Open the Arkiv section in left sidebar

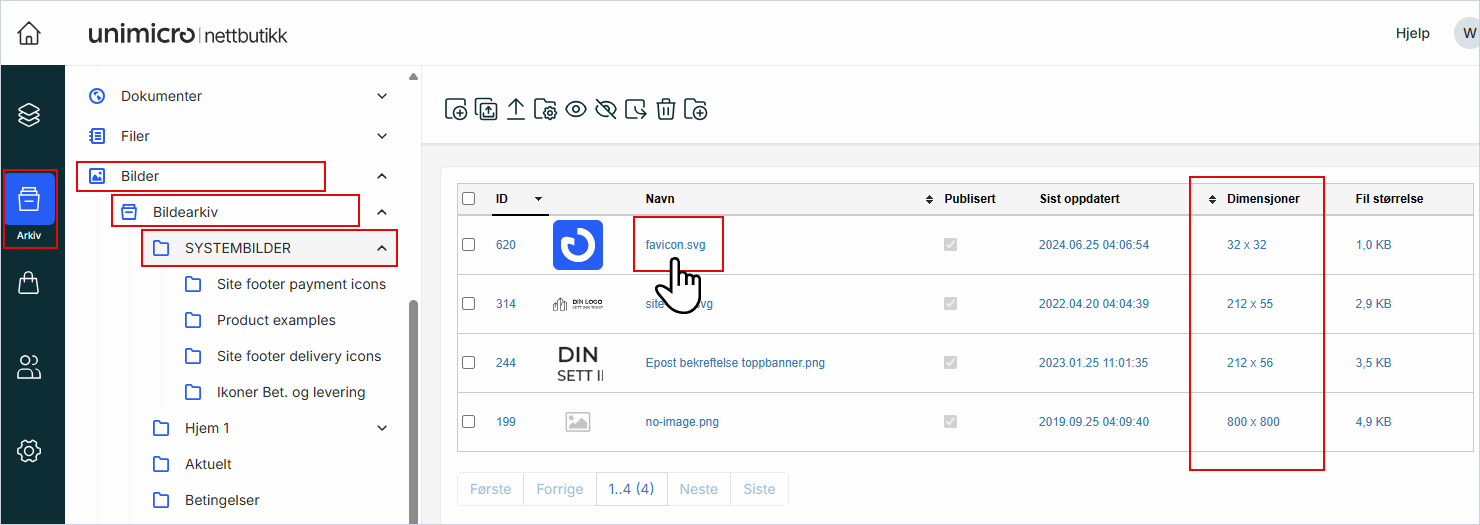[29, 209]
